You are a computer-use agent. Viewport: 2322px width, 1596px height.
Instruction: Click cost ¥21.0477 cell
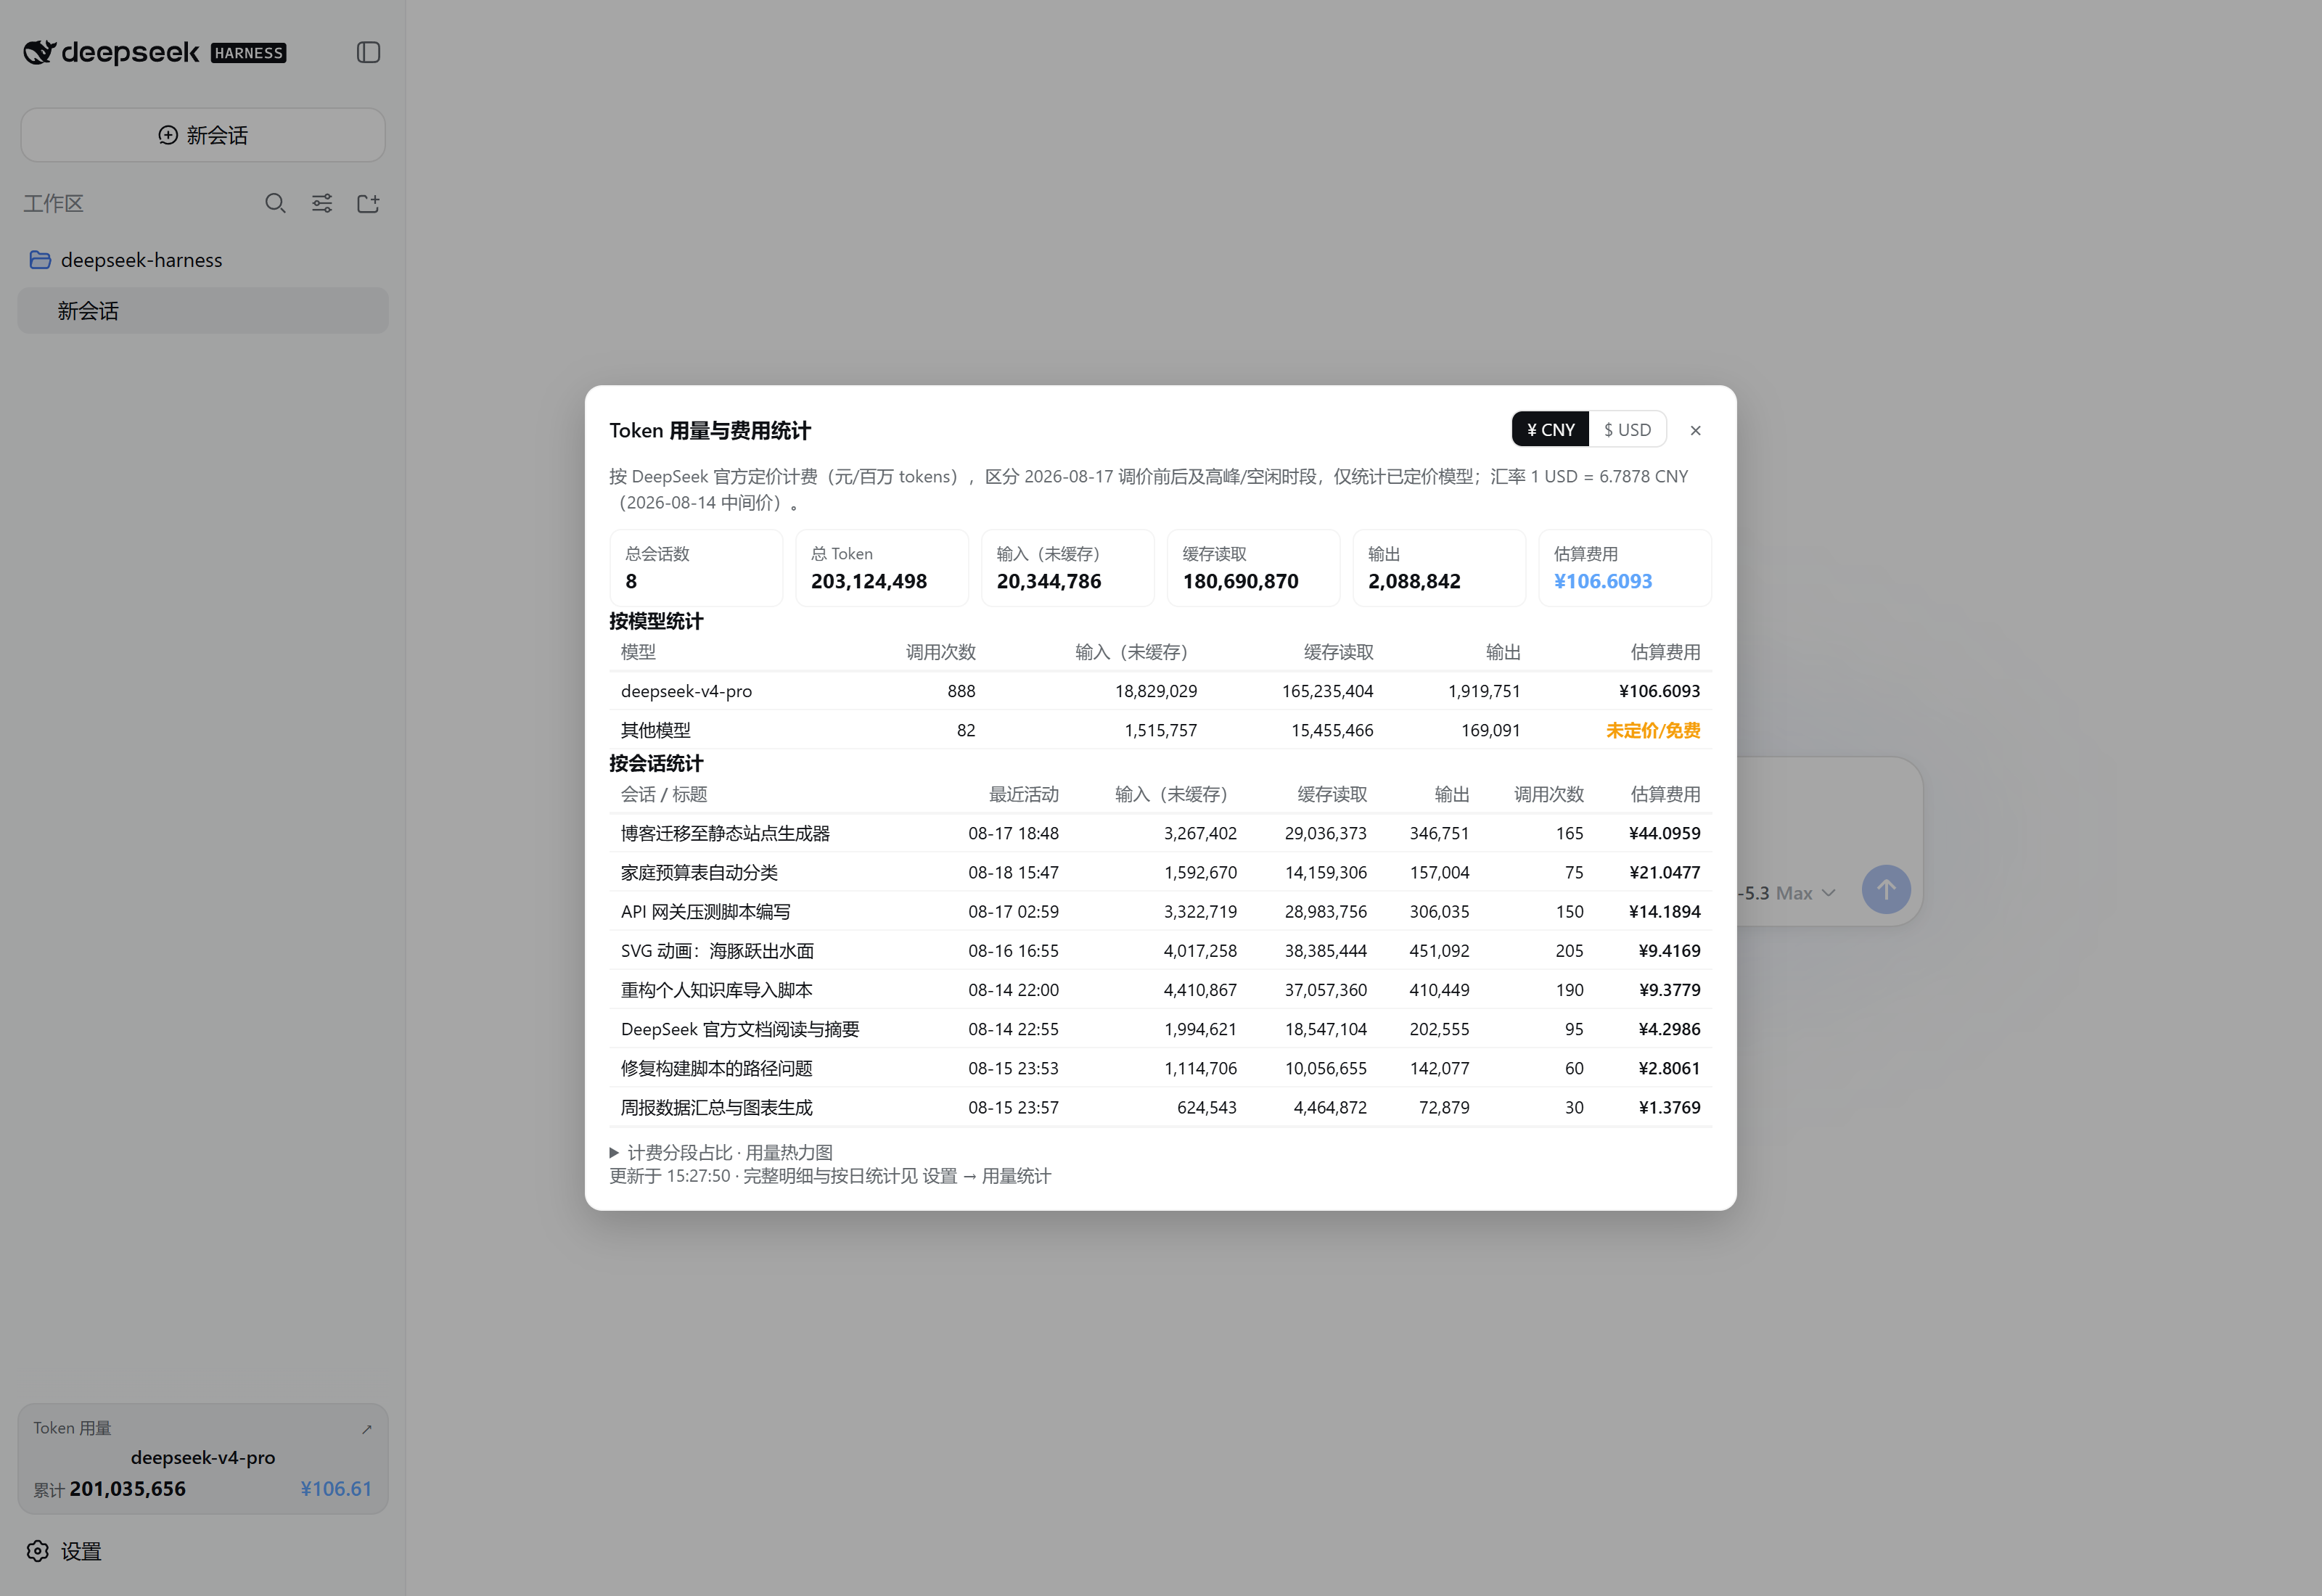1664,872
